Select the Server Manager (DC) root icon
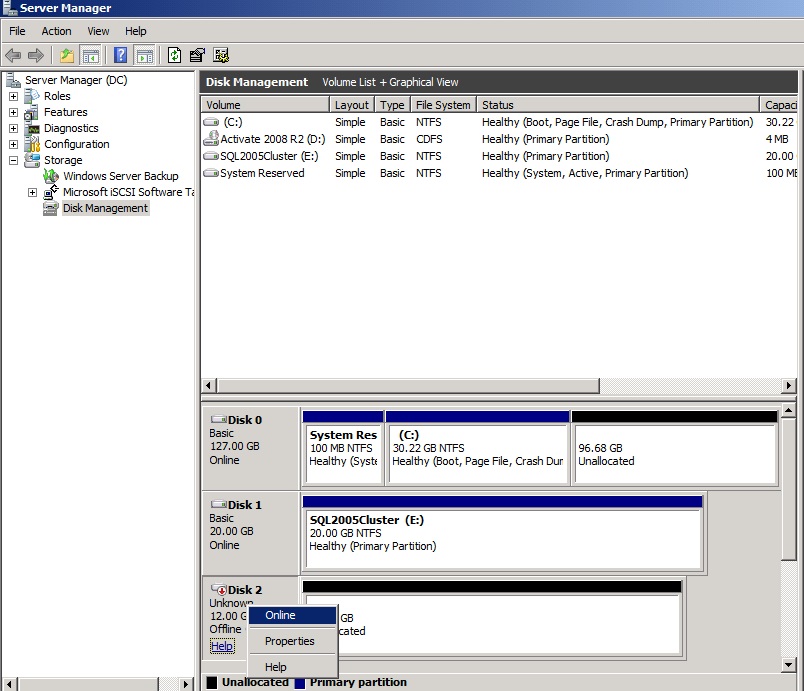Screen dimensions: 804x691 [x=13, y=80]
